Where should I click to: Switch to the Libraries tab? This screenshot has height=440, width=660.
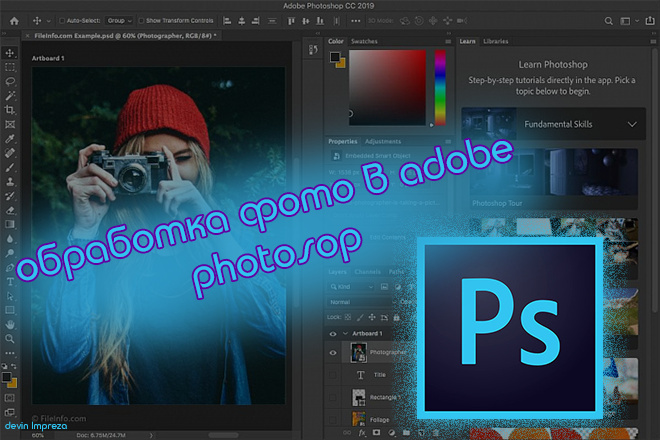495,41
